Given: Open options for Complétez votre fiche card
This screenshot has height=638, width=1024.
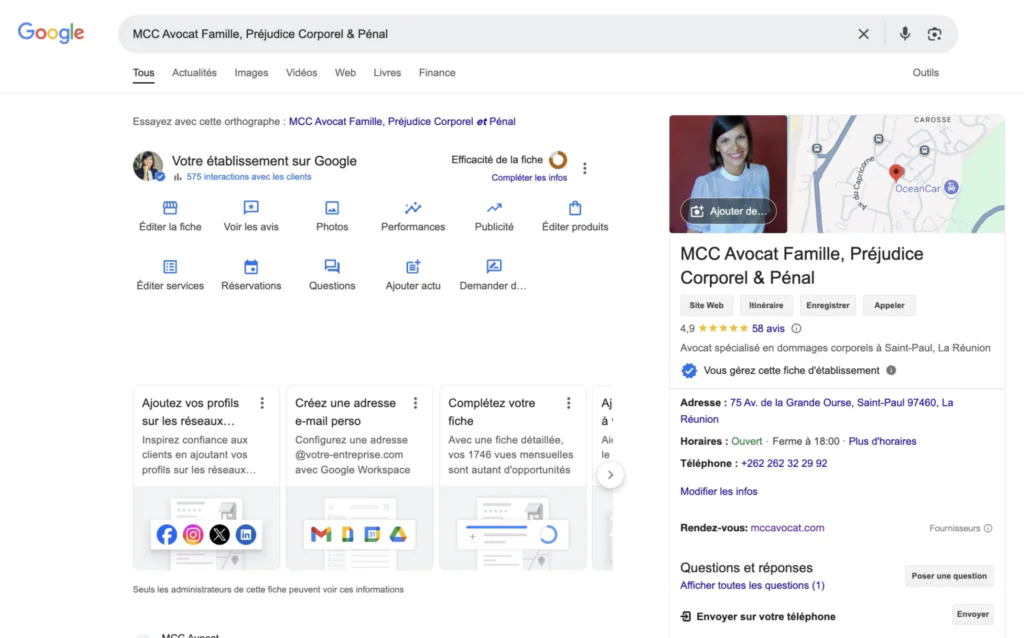Looking at the screenshot, I should 568,403.
